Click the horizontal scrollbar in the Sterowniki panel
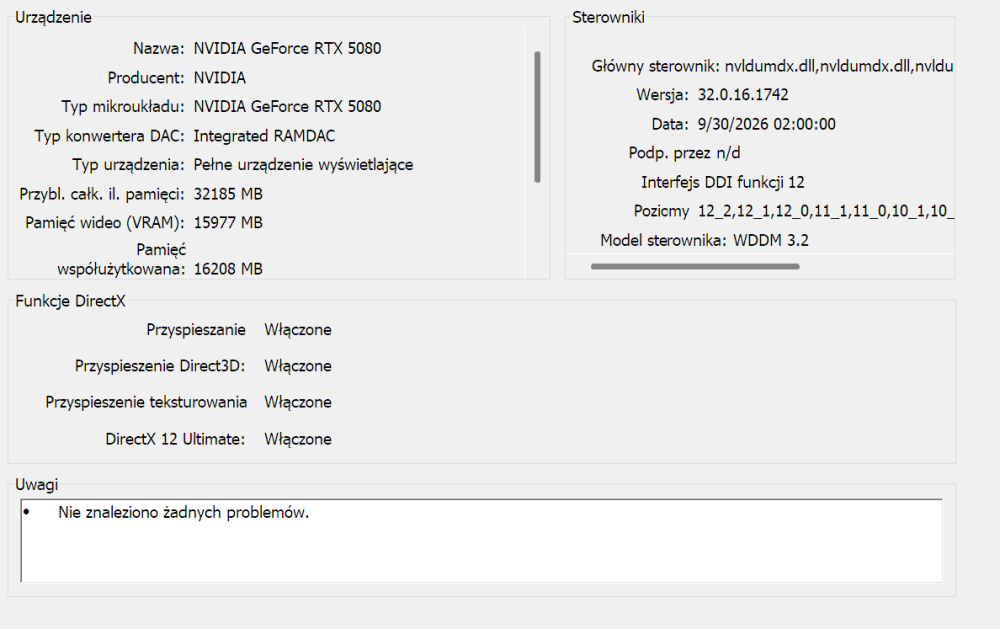This screenshot has width=1000, height=629. (x=695, y=267)
